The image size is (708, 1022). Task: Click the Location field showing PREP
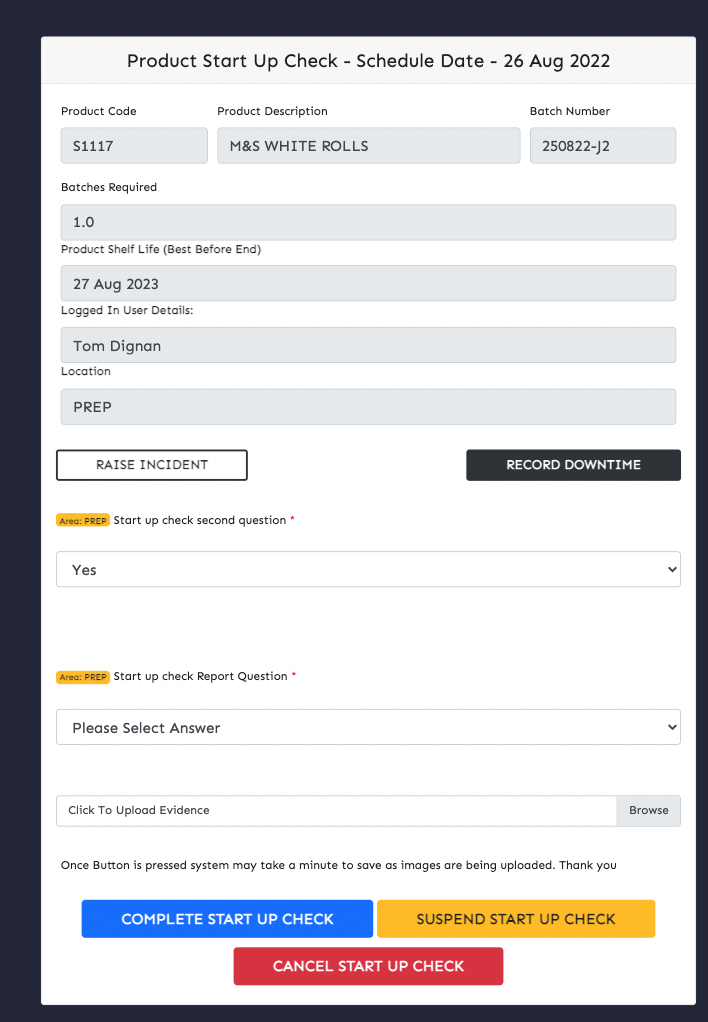coord(368,407)
